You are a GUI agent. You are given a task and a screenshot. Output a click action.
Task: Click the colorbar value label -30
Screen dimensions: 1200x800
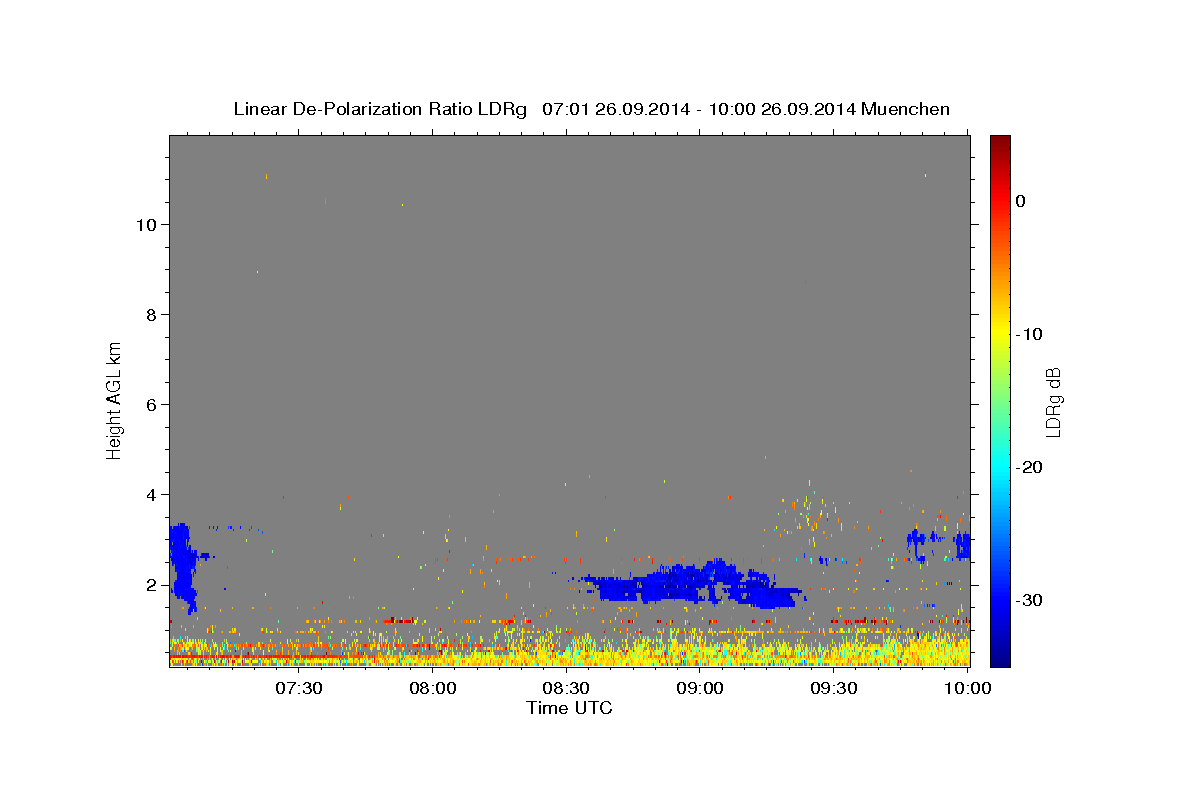[x=1030, y=600]
